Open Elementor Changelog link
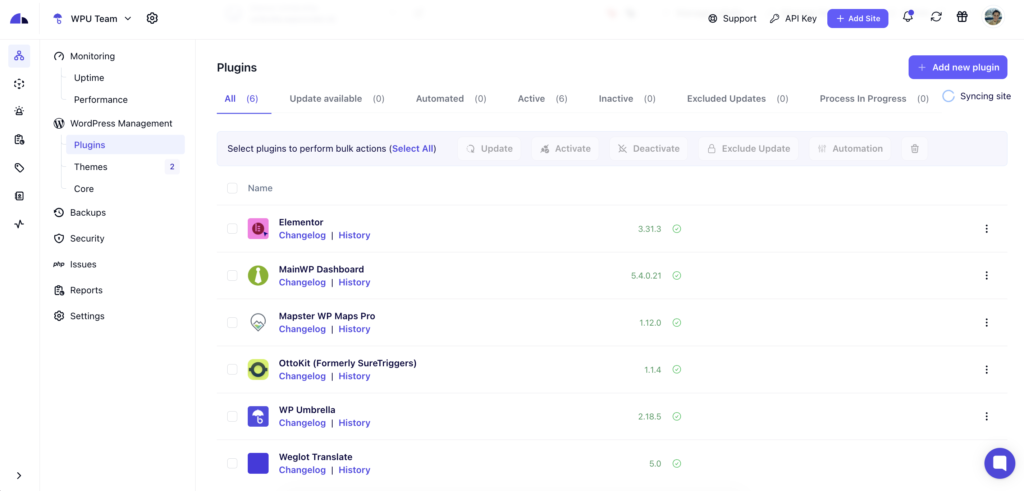Image resolution: width=1024 pixels, height=491 pixels. point(302,235)
